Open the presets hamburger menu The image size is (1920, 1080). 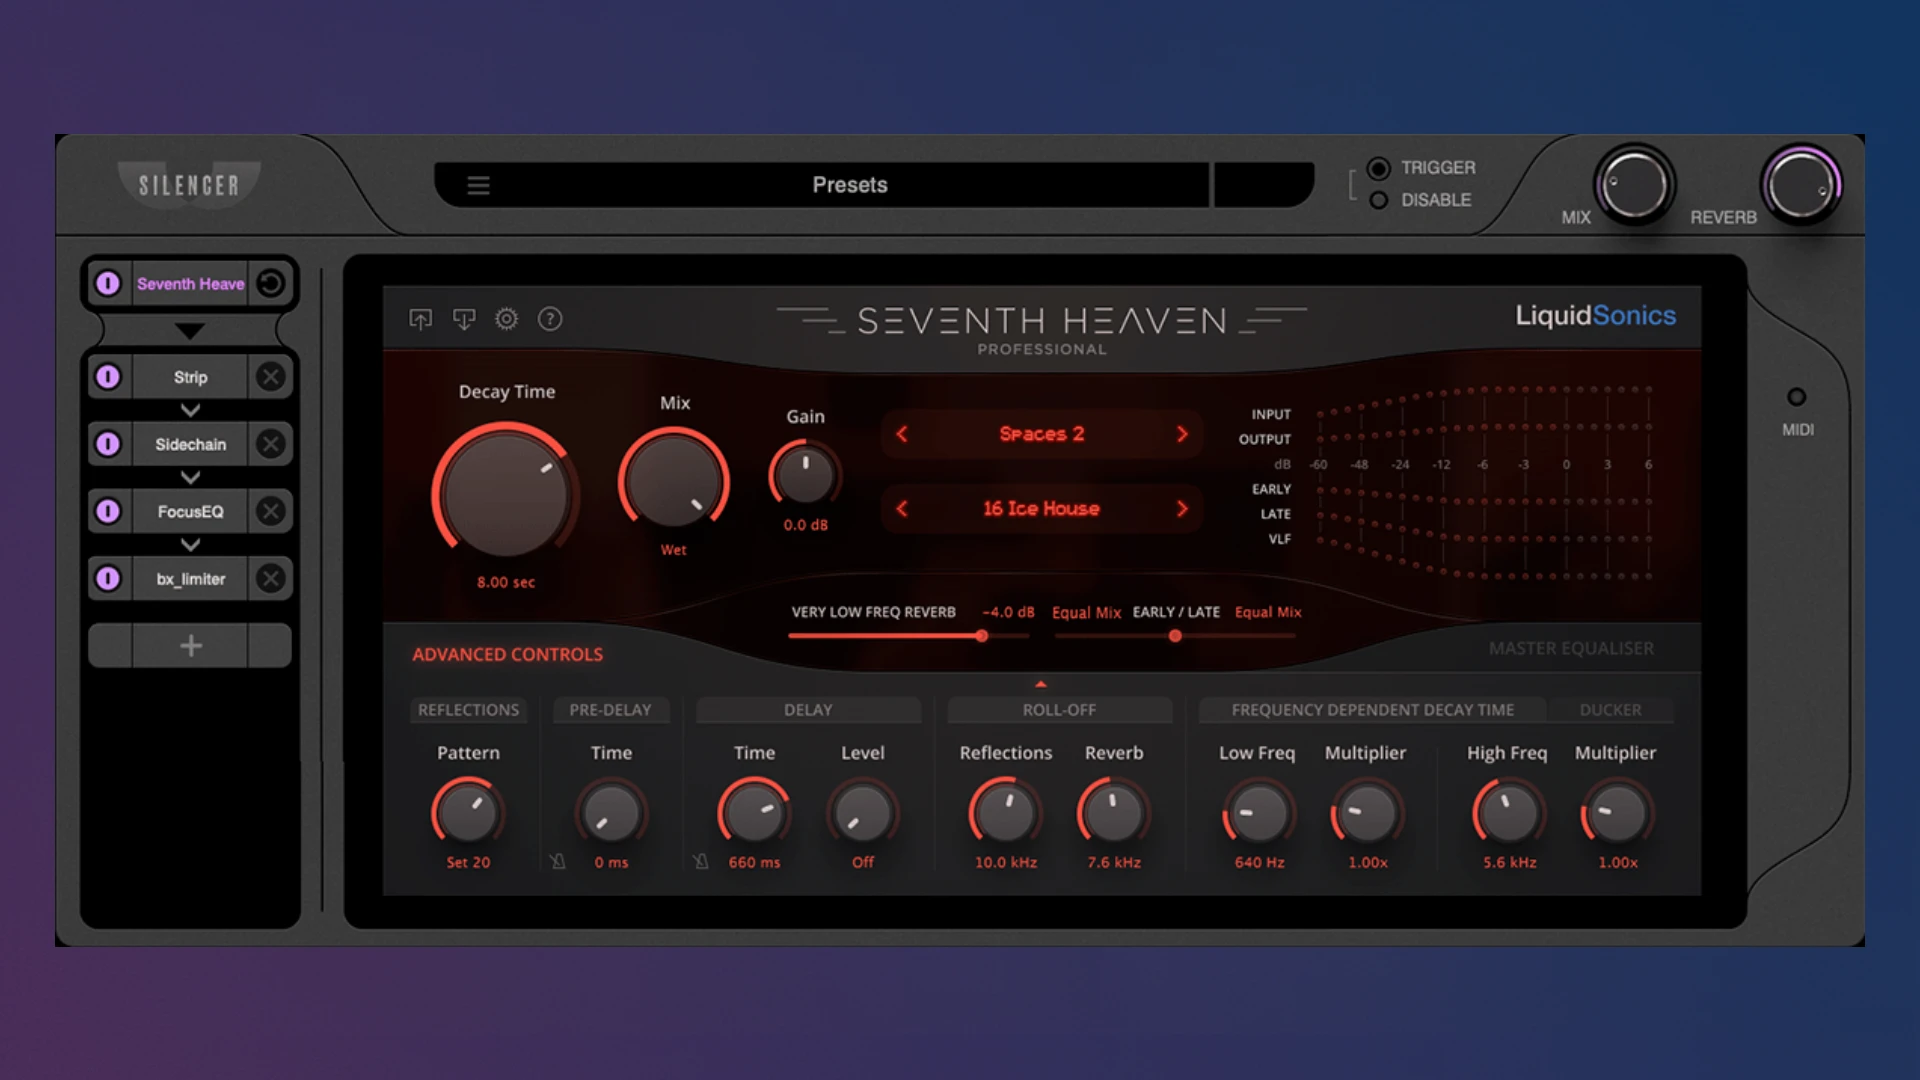point(478,185)
